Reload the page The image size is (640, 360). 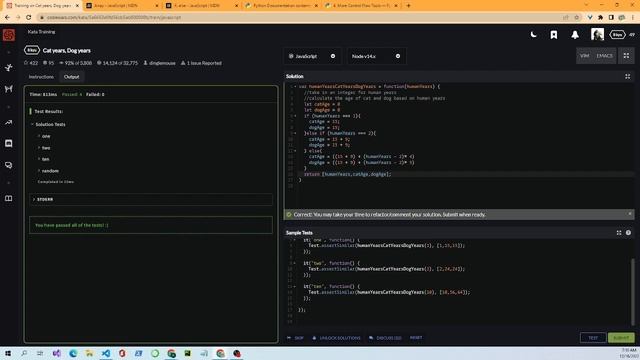pyautogui.click(x=28, y=17)
